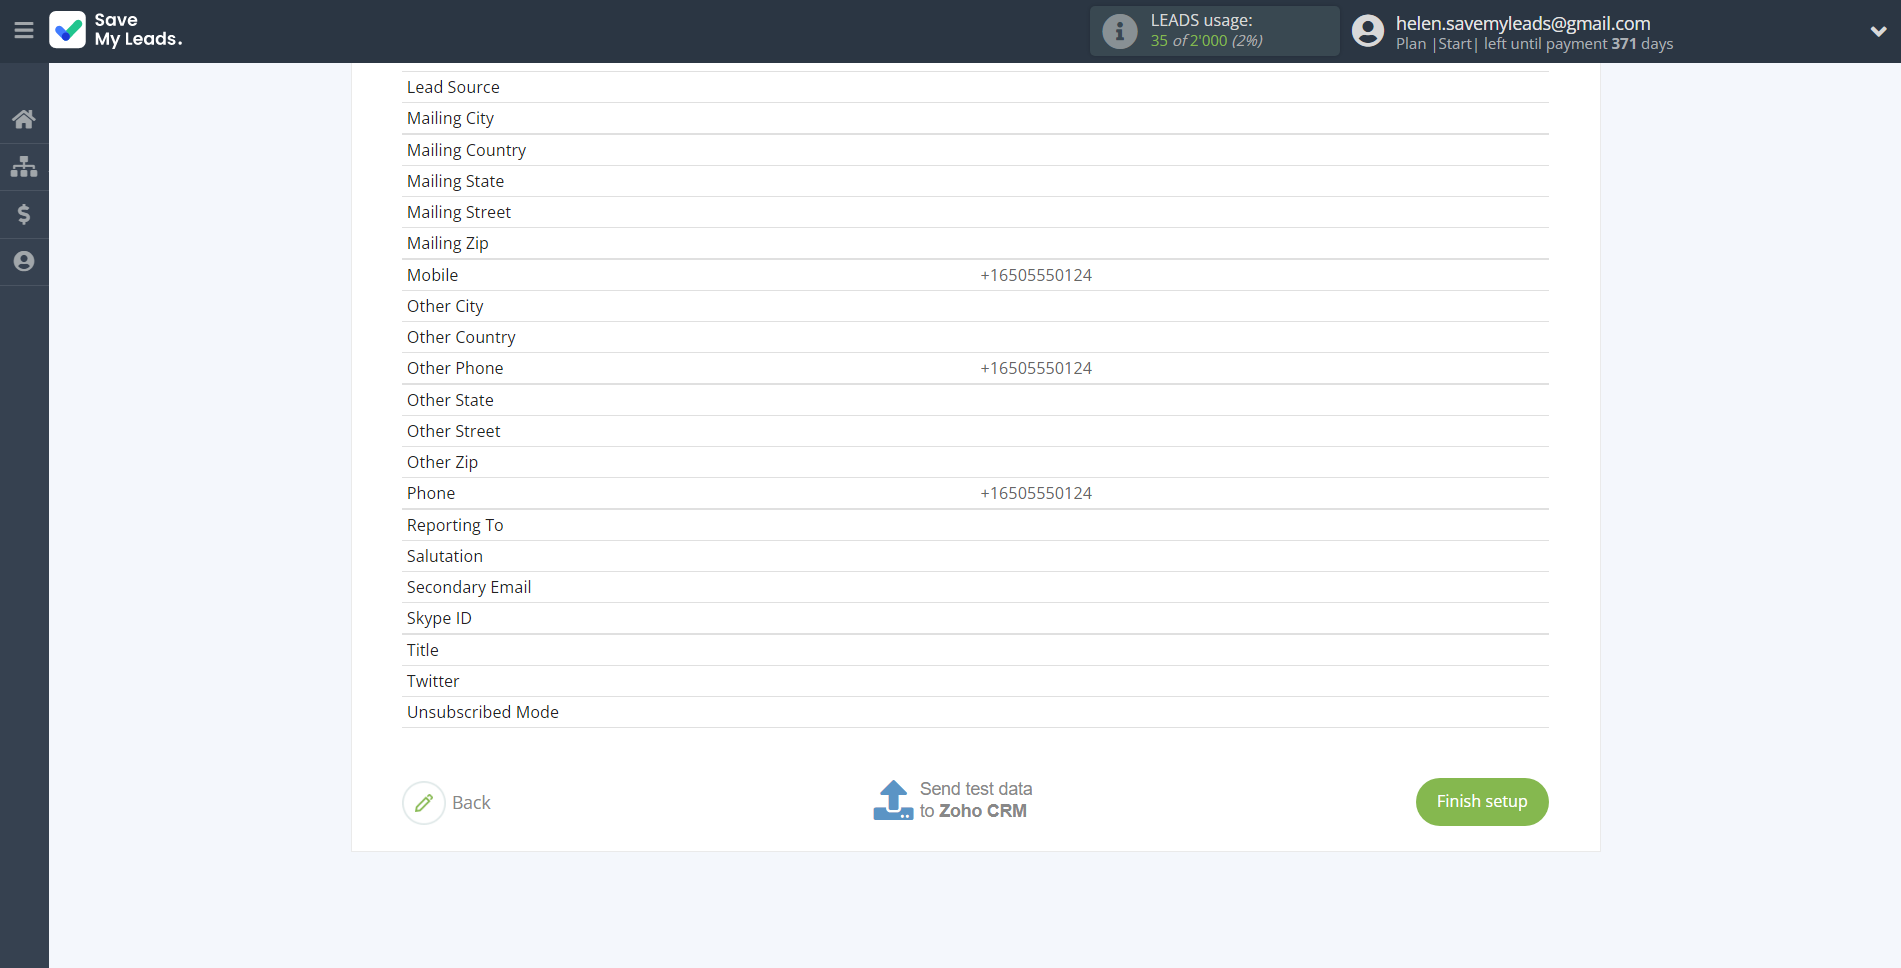Select the Twitter row

(975, 681)
